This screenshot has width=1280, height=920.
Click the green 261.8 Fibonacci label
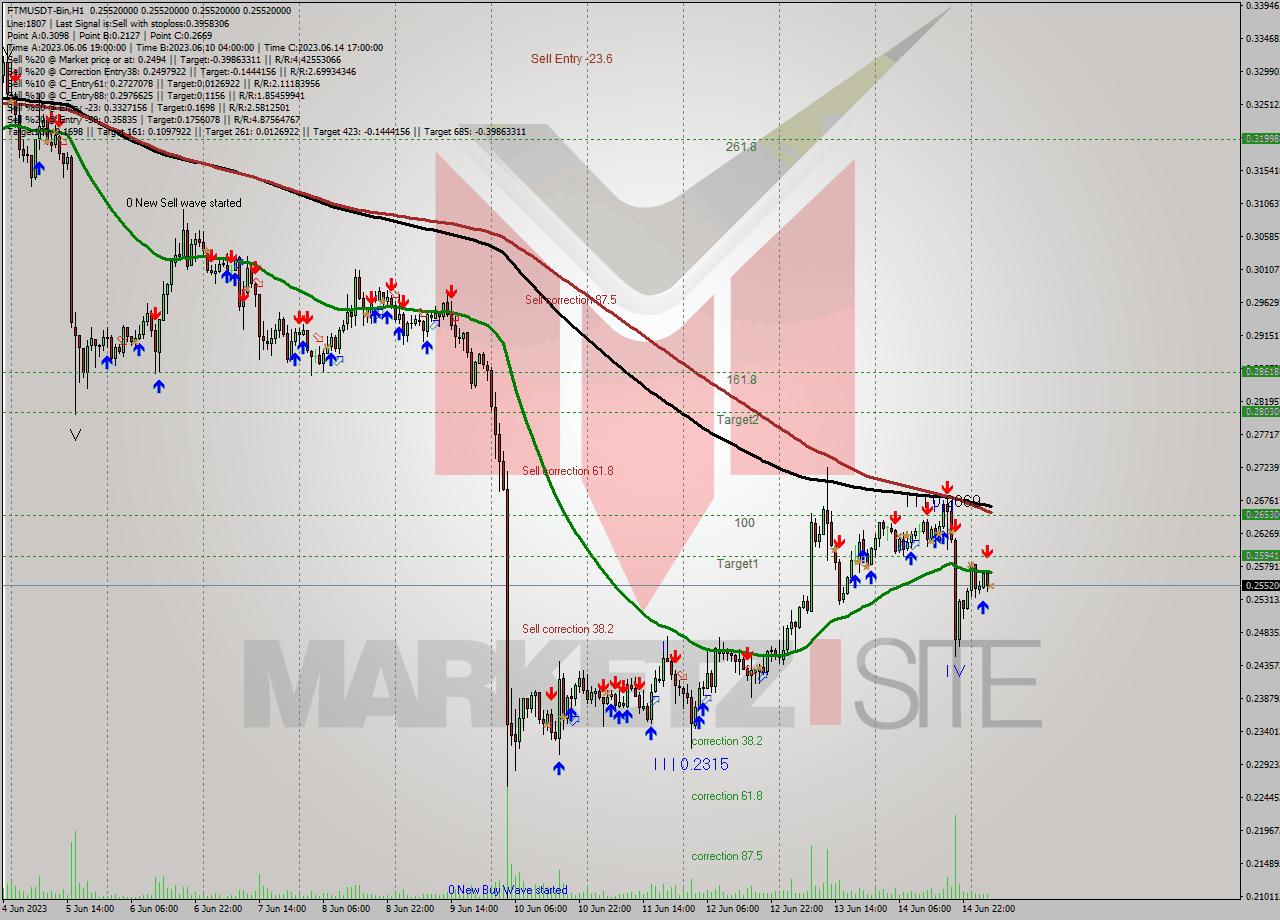click(741, 147)
